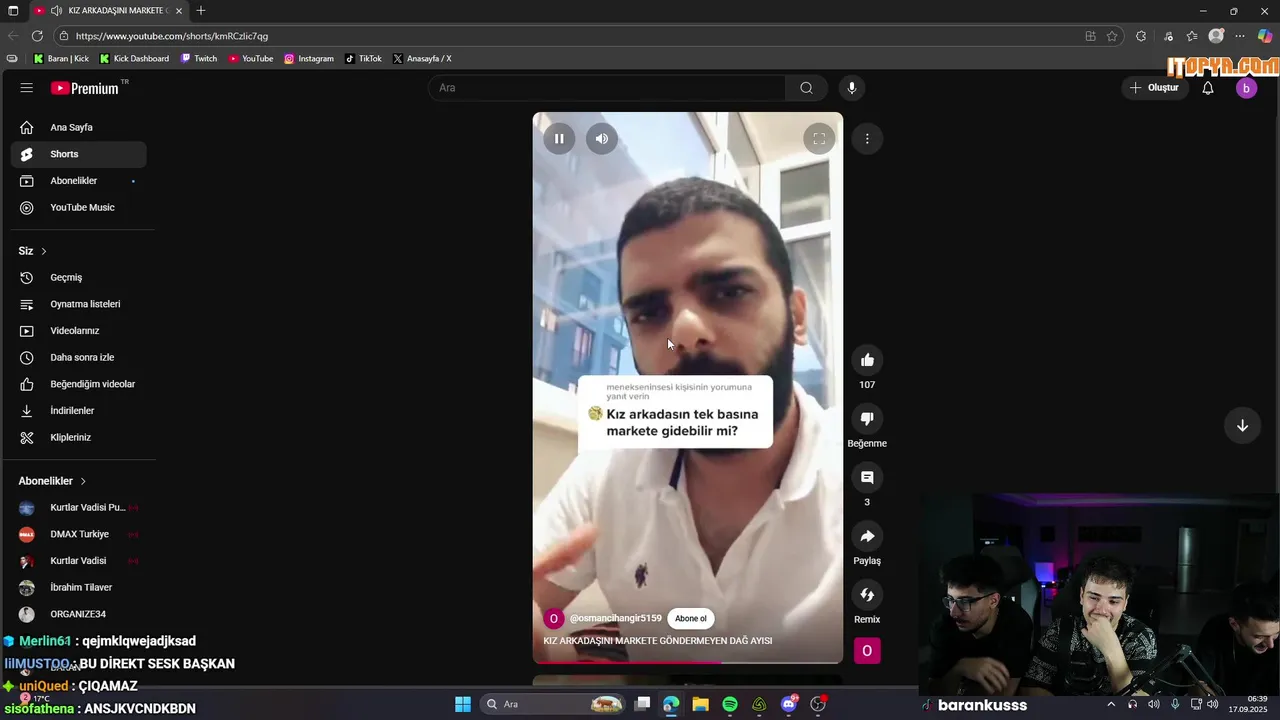Go to next Short with down arrow

tap(1242, 426)
